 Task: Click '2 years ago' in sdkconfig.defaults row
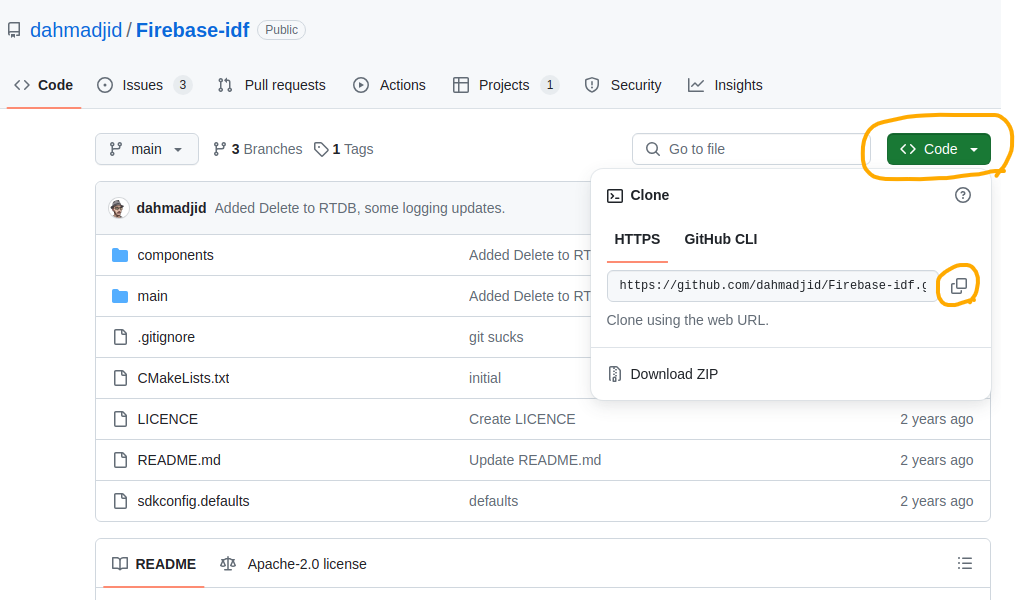tap(936, 501)
